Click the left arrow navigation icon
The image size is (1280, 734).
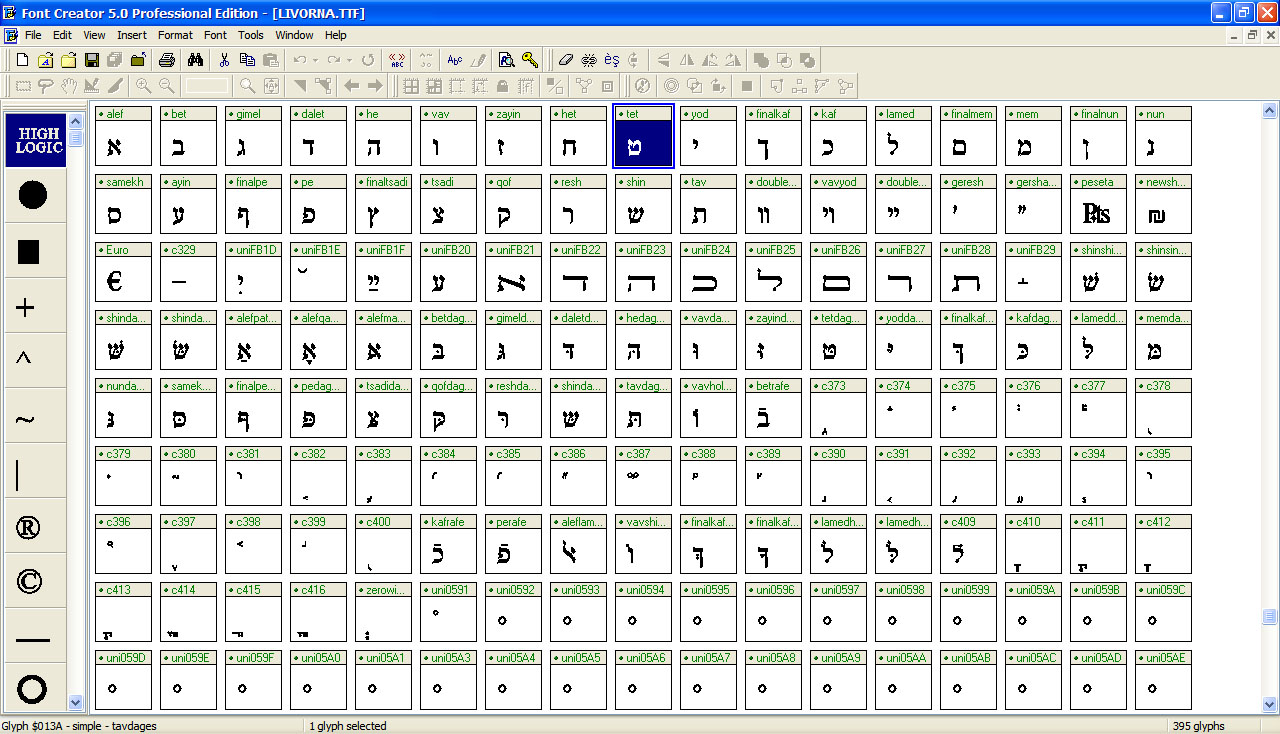352,86
